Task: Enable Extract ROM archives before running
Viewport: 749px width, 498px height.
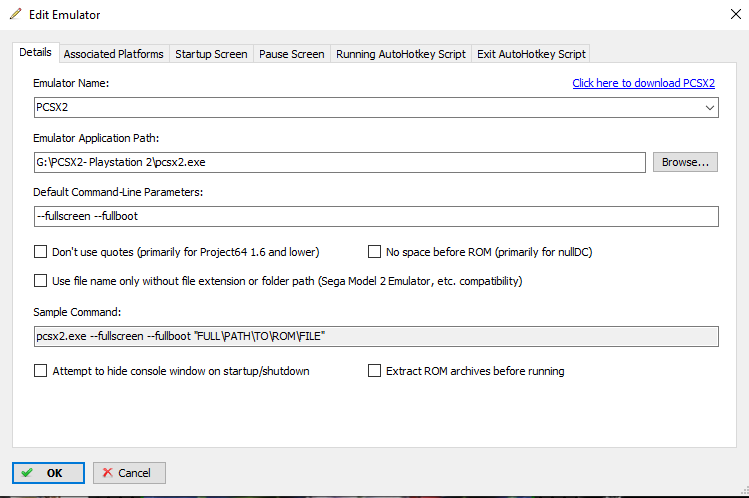Action: tap(374, 371)
